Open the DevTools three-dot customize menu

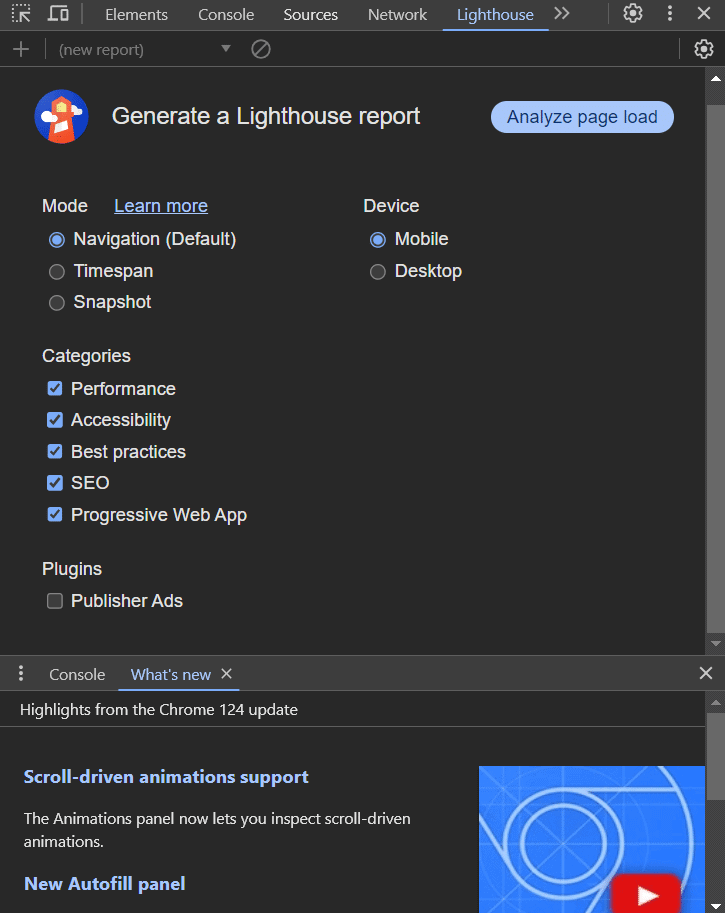[670, 14]
